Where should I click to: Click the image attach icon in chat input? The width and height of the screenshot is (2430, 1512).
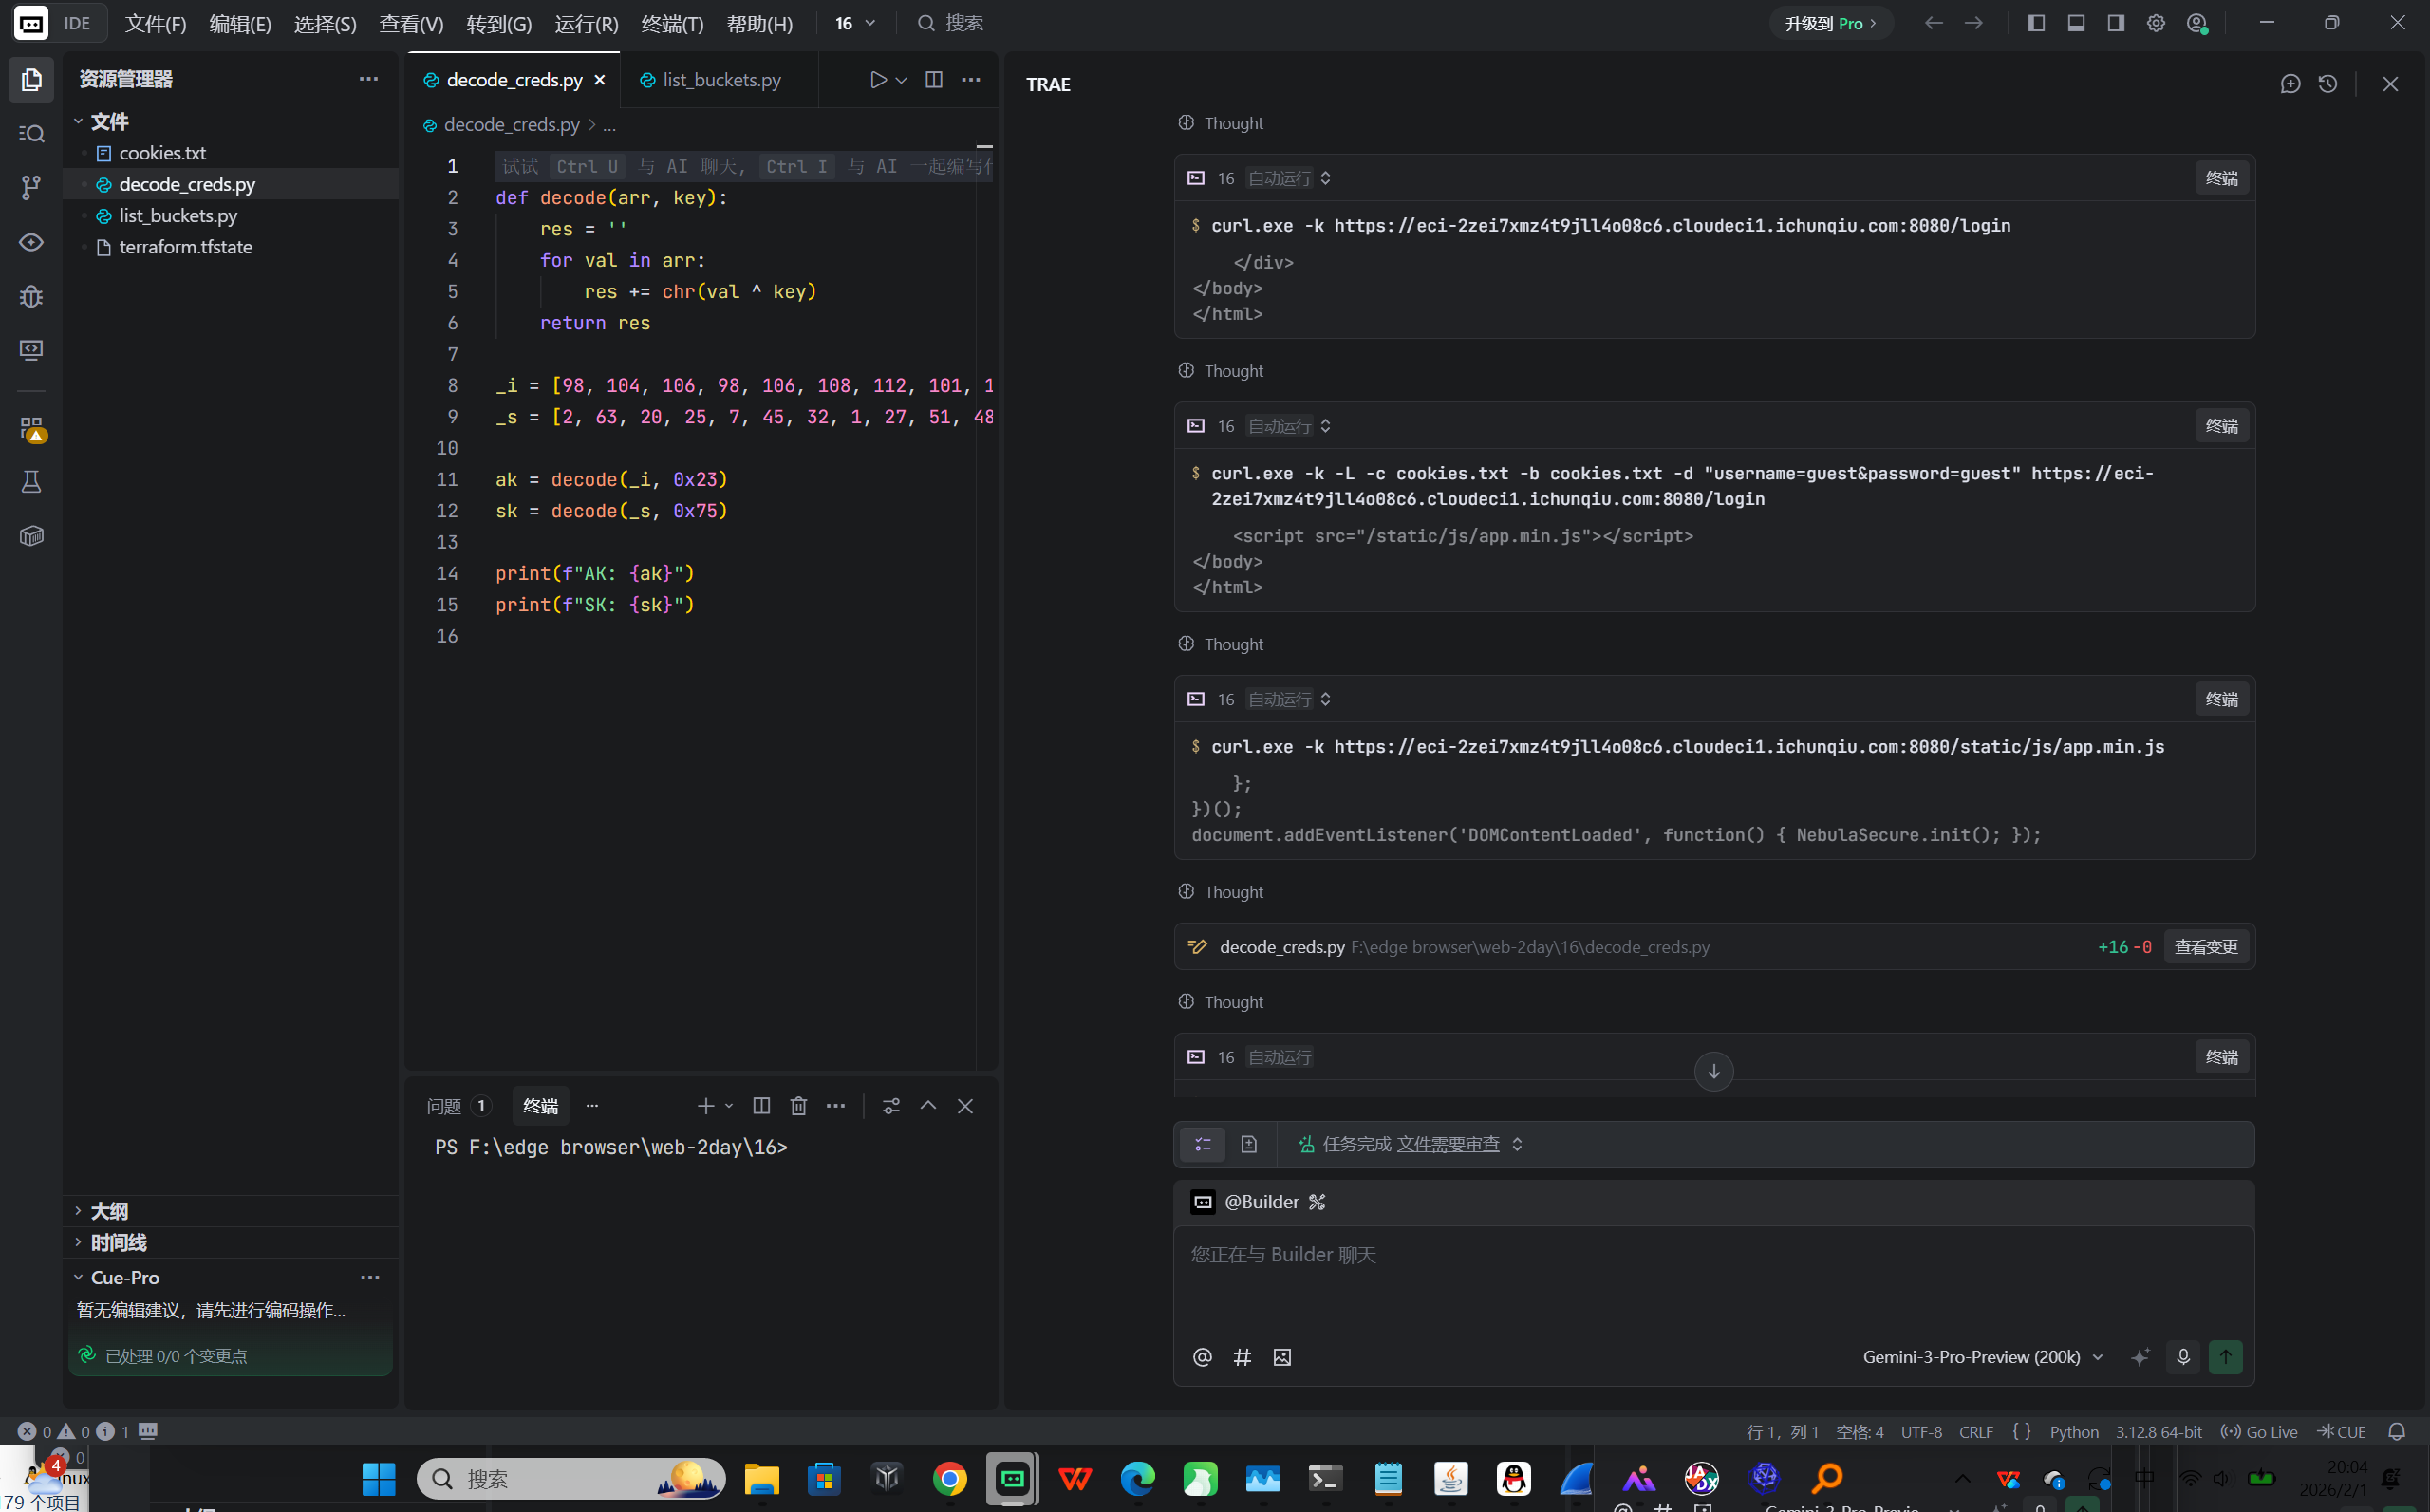[x=1282, y=1357]
